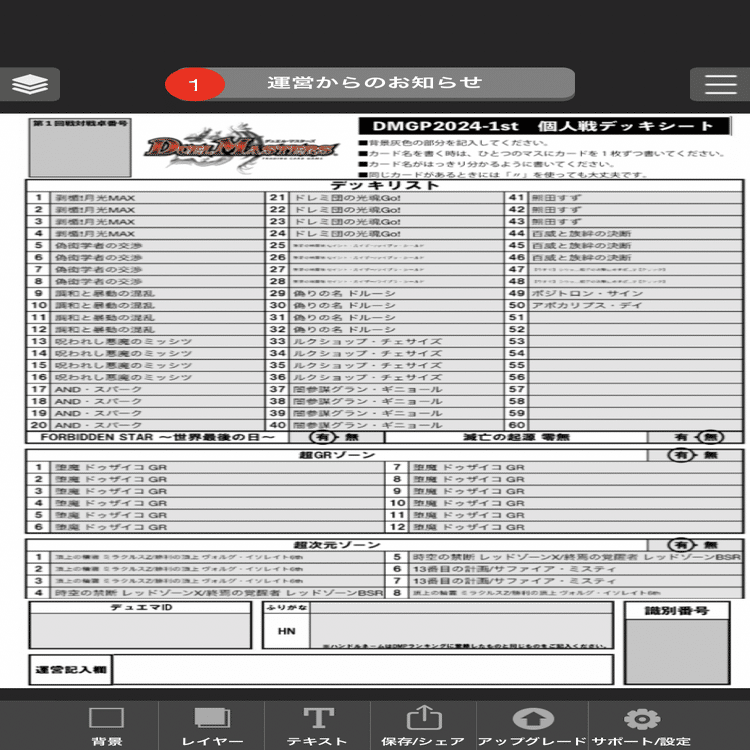The width and height of the screenshot is (750, 750).
Task: Open the アップグレード upgrade option
Action: tap(532, 726)
